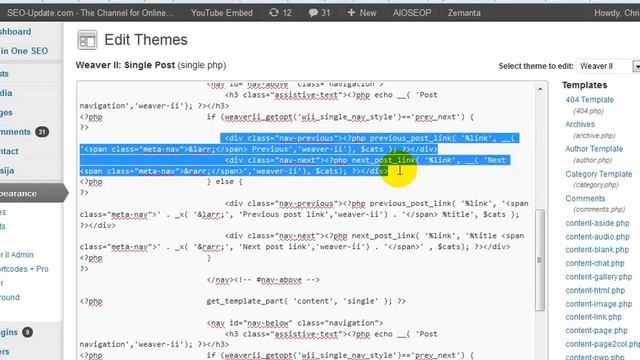Image resolution: width=640 pixels, height=360 pixels.
Task: Click the code editor scrollbar thumb
Action: pos(540,260)
